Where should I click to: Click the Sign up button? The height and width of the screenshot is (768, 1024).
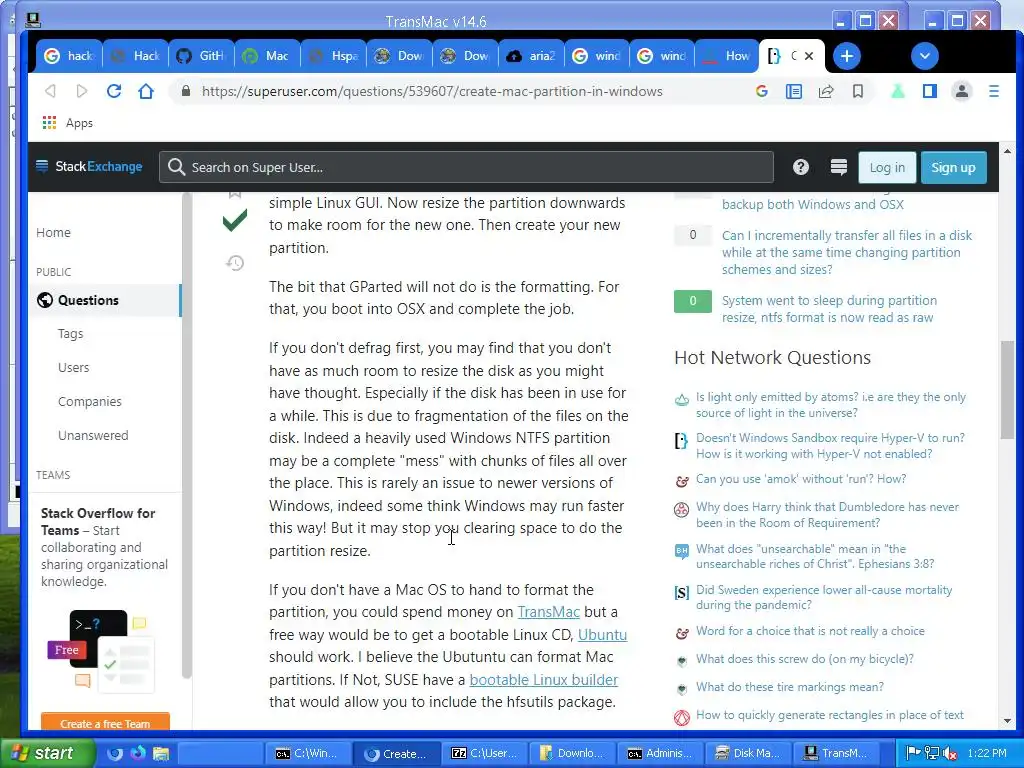(x=953, y=168)
